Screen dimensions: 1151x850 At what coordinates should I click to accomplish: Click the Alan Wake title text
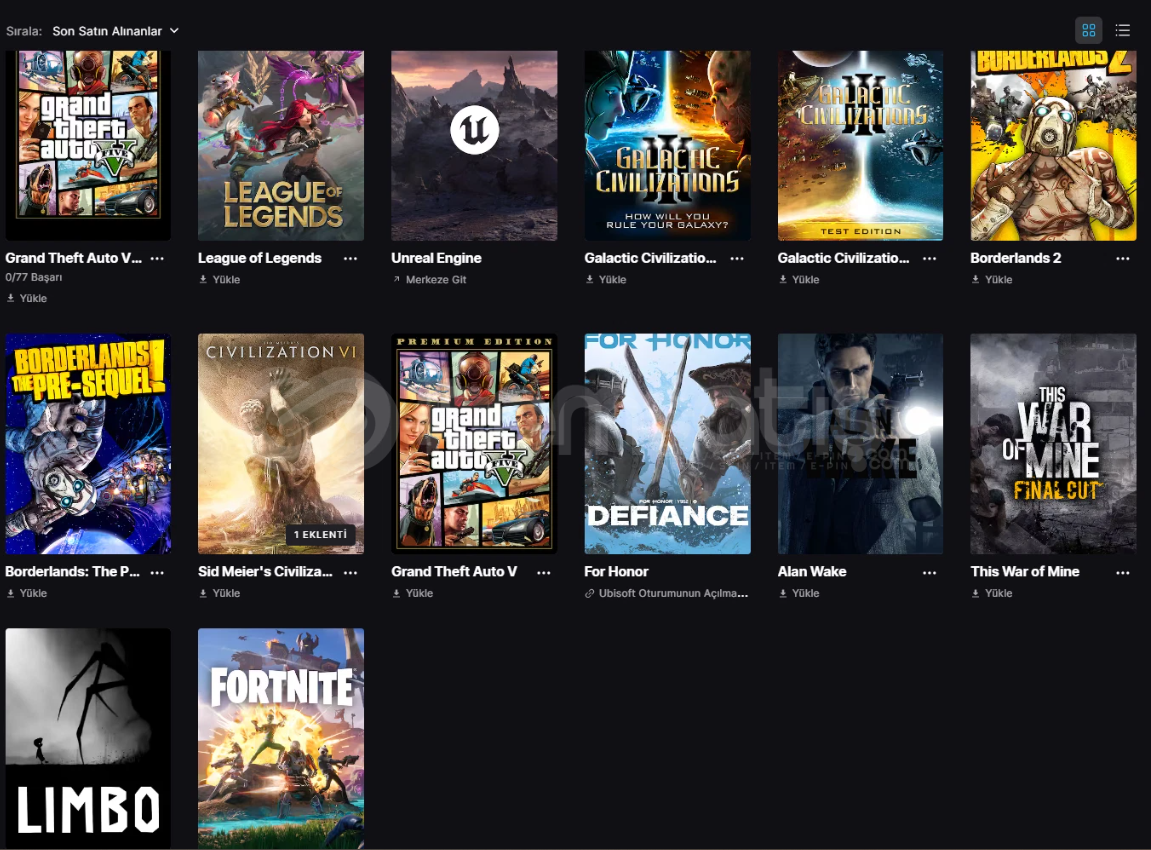click(812, 572)
